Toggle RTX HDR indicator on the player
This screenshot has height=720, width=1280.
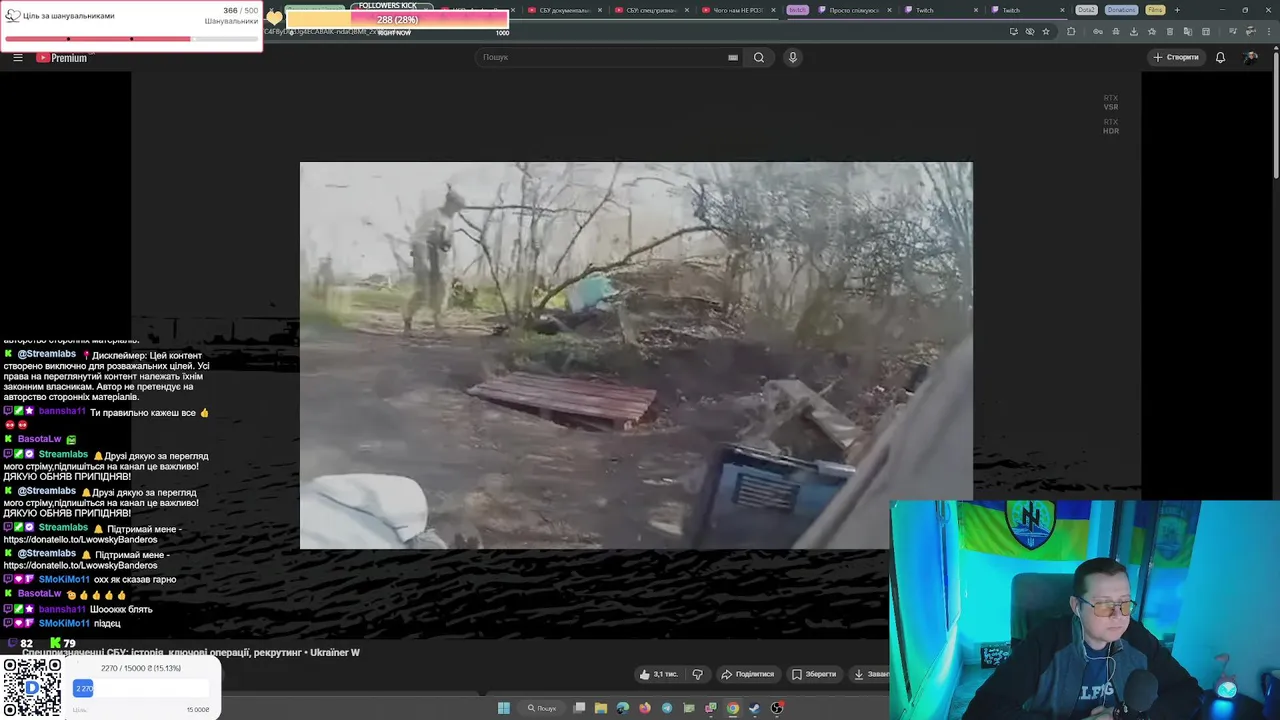pyautogui.click(x=1111, y=126)
